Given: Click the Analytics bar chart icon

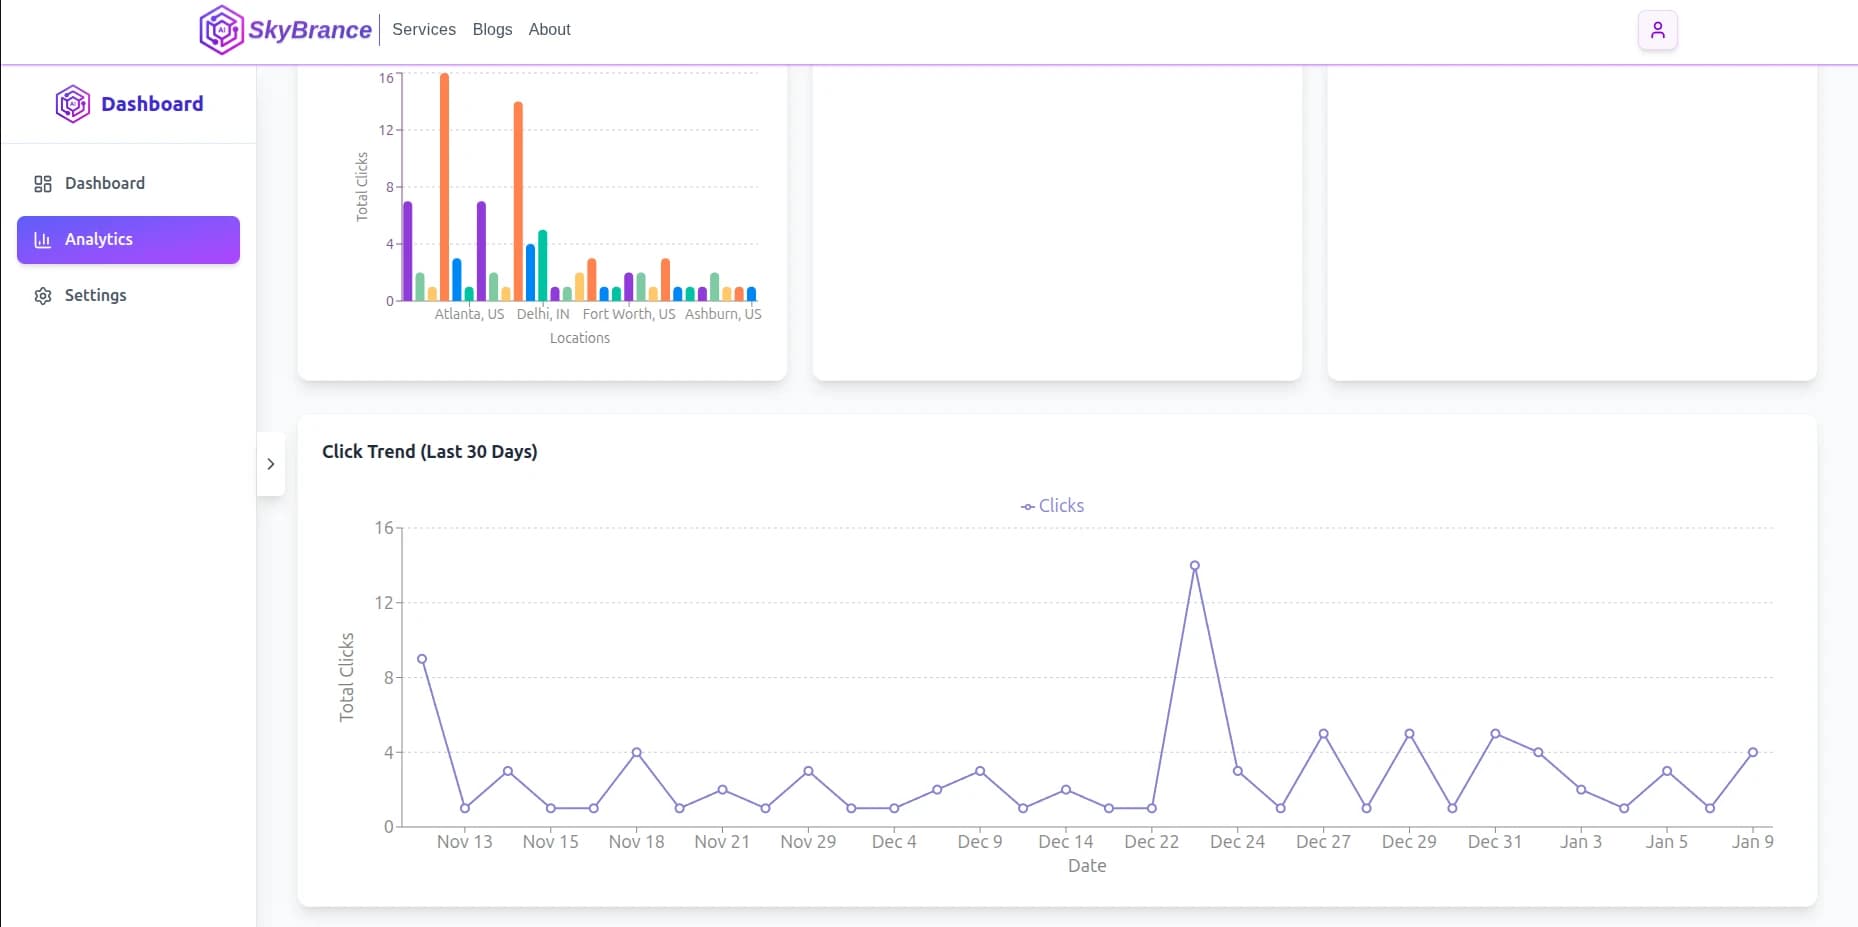Looking at the screenshot, I should click(43, 240).
